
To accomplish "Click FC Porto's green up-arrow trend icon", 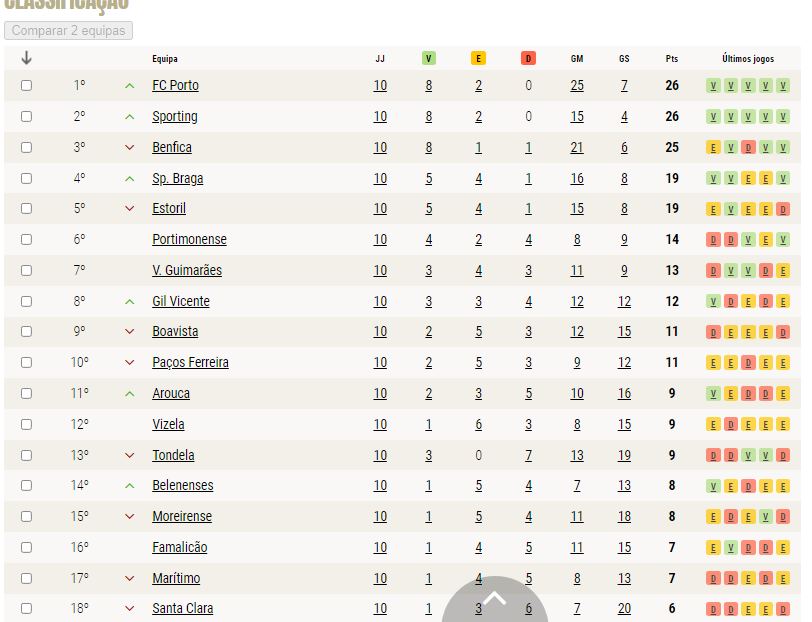I will coord(129,86).
